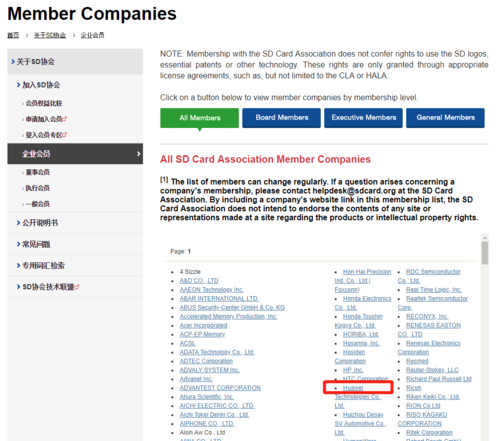Screen dimensions: 500x441
Task: Switch to Executive Members list
Action: [x=363, y=118]
